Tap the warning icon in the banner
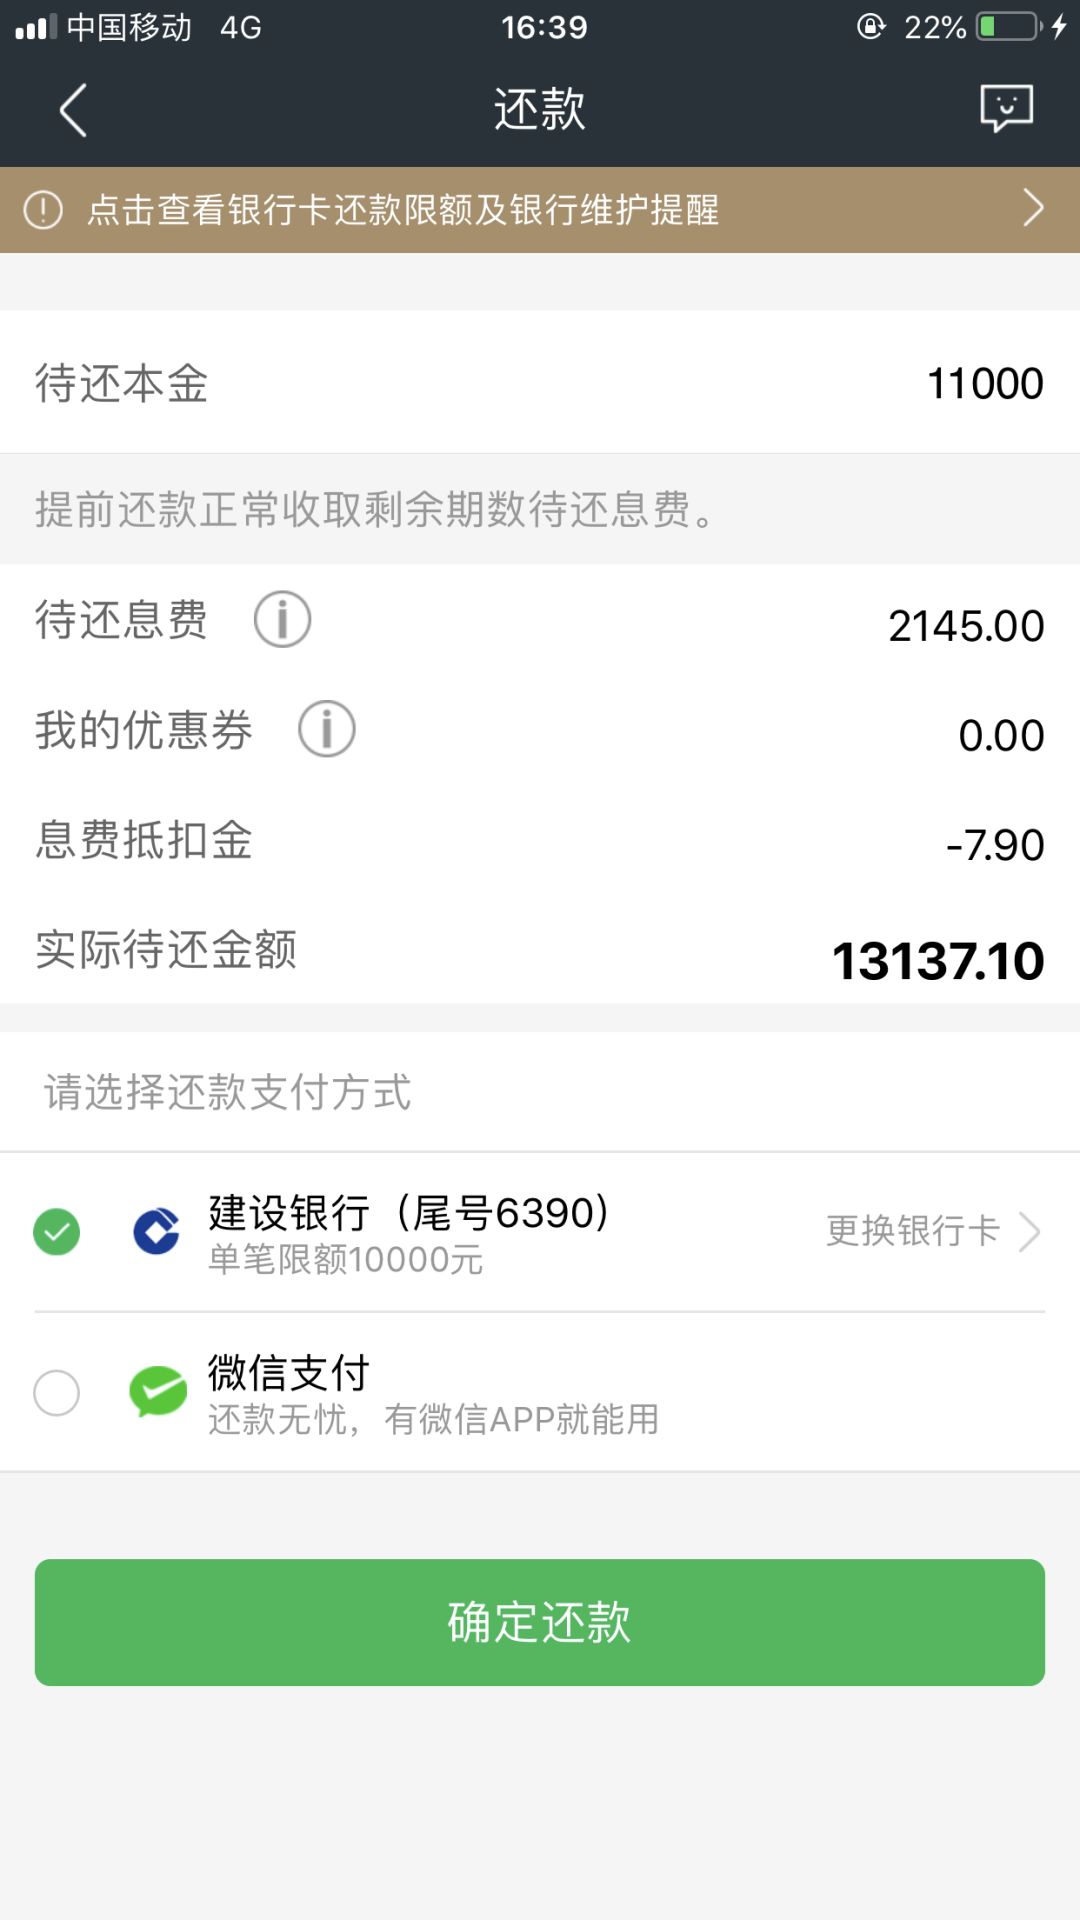The width and height of the screenshot is (1080, 1920). point(43,210)
